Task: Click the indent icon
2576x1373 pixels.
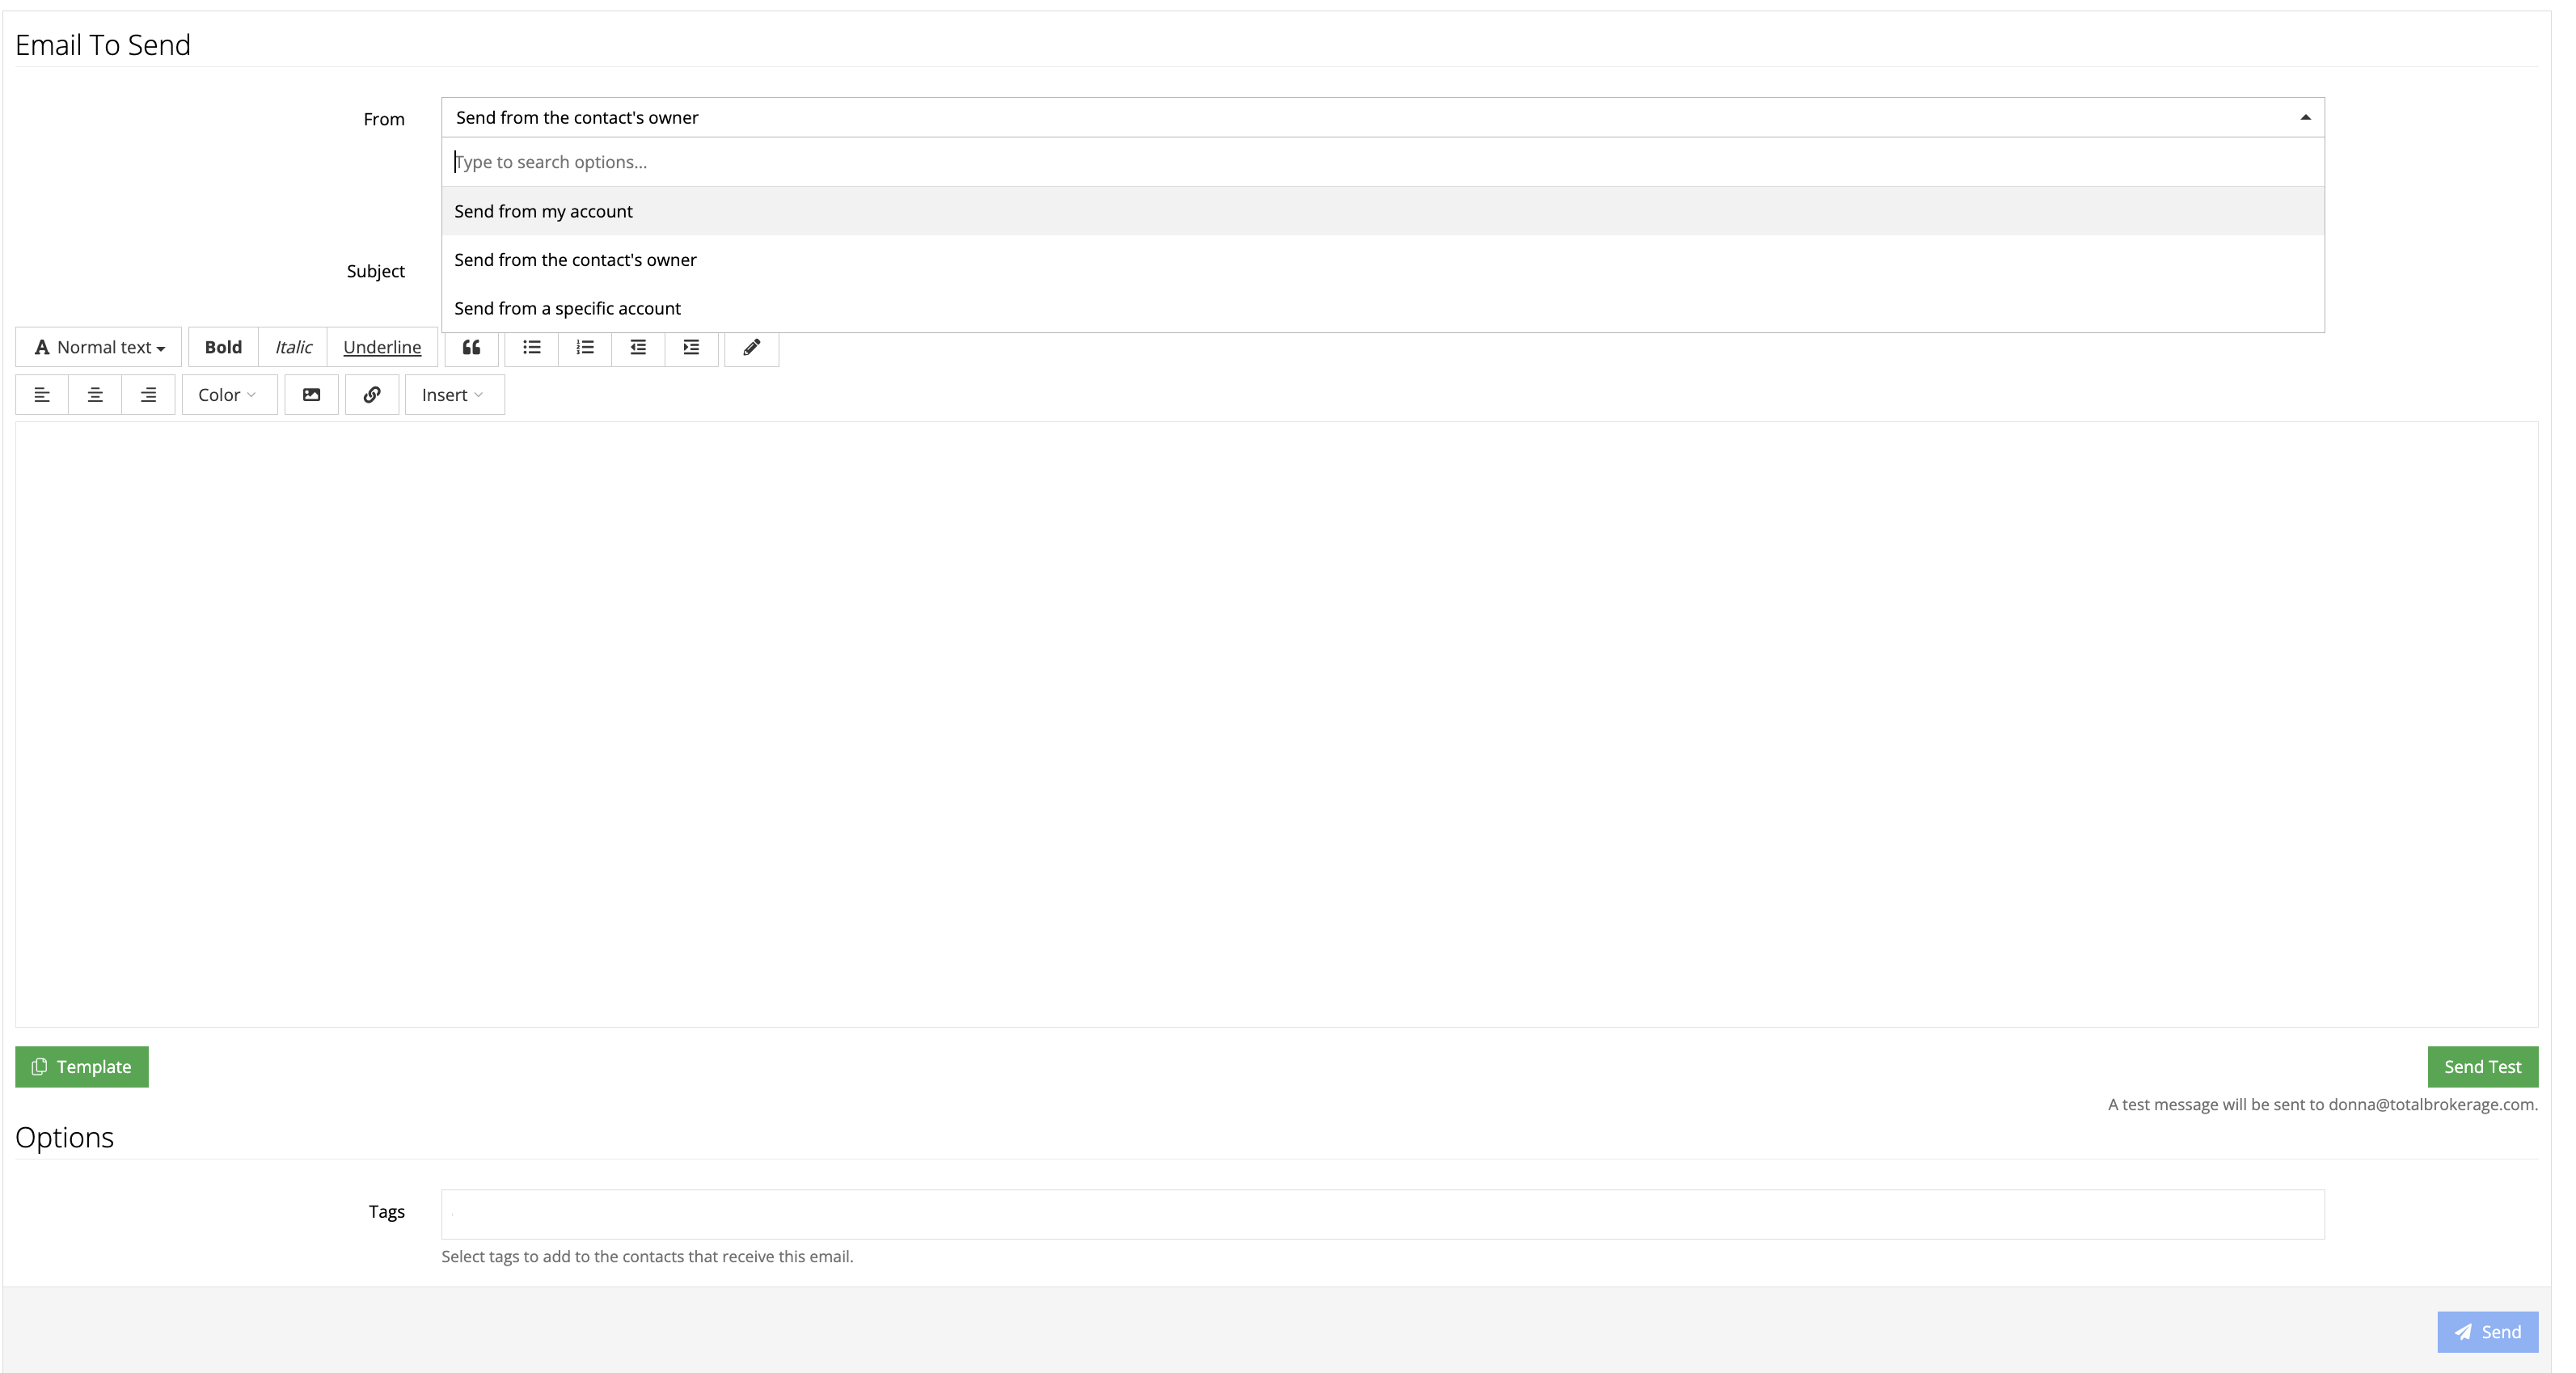Action: (x=691, y=347)
